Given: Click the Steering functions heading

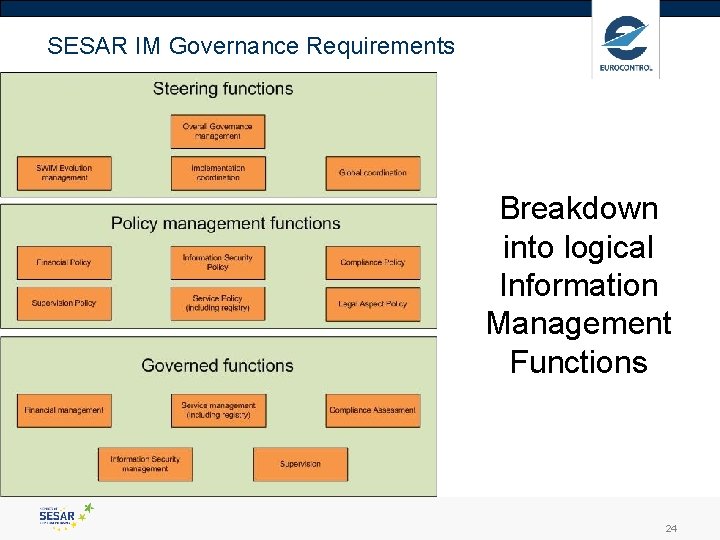Looking at the screenshot, I should 223,89.
